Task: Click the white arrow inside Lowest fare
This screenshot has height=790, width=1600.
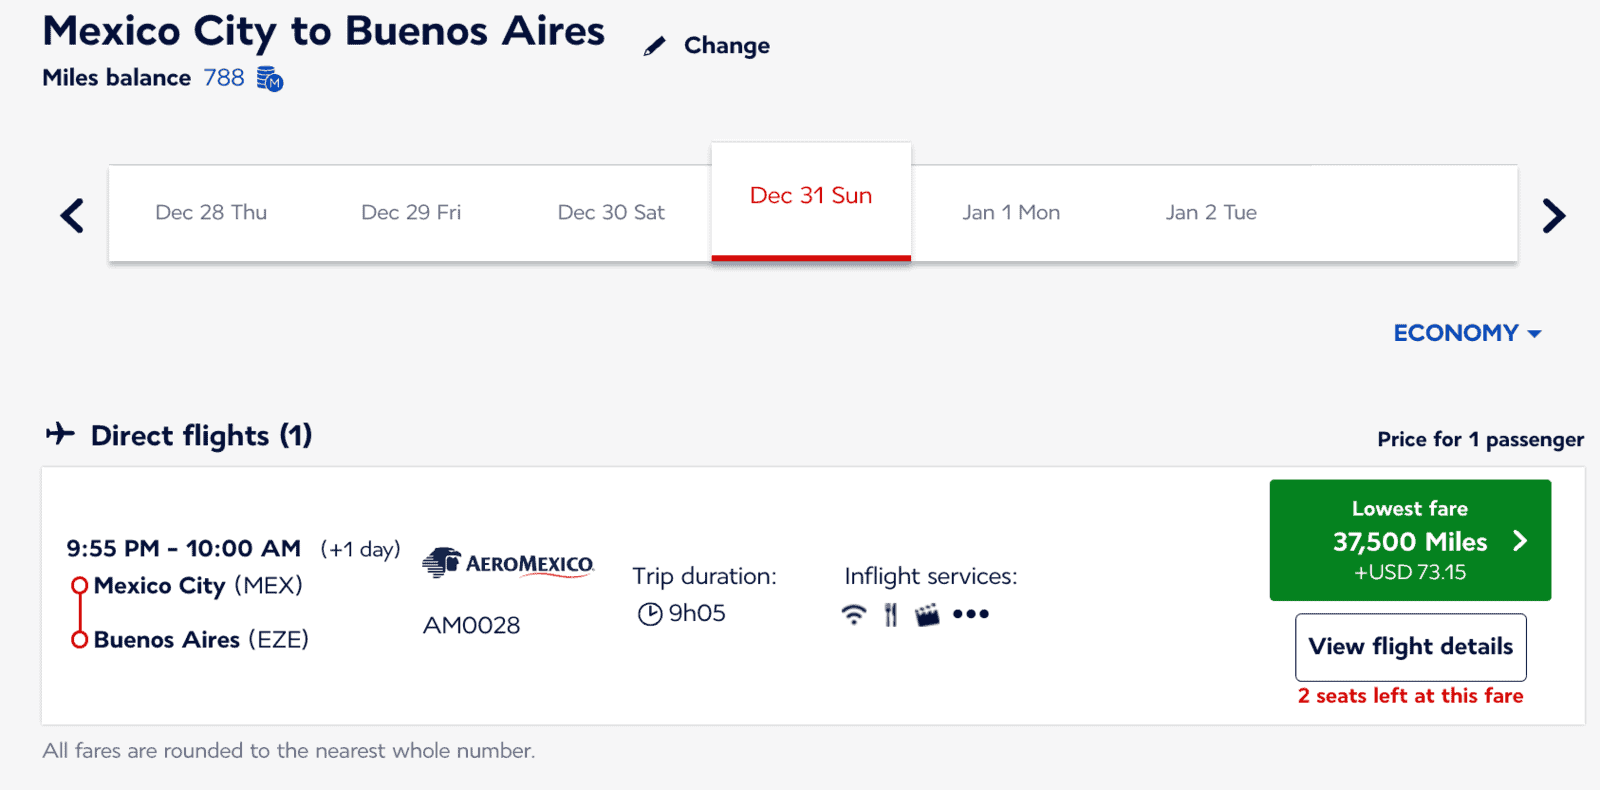Action: pyautogui.click(x=1522, y=541)
